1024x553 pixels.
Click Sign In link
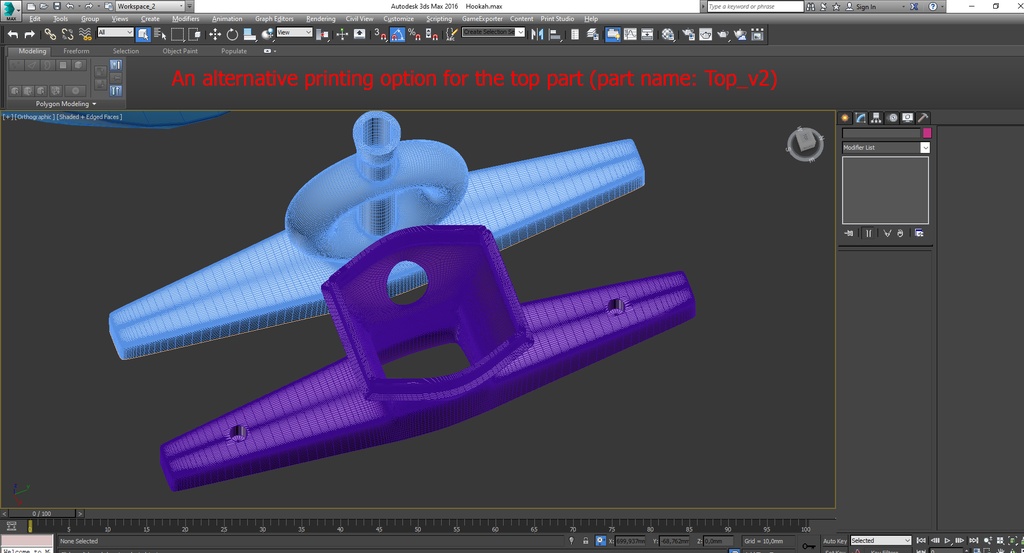coord(866,7)
